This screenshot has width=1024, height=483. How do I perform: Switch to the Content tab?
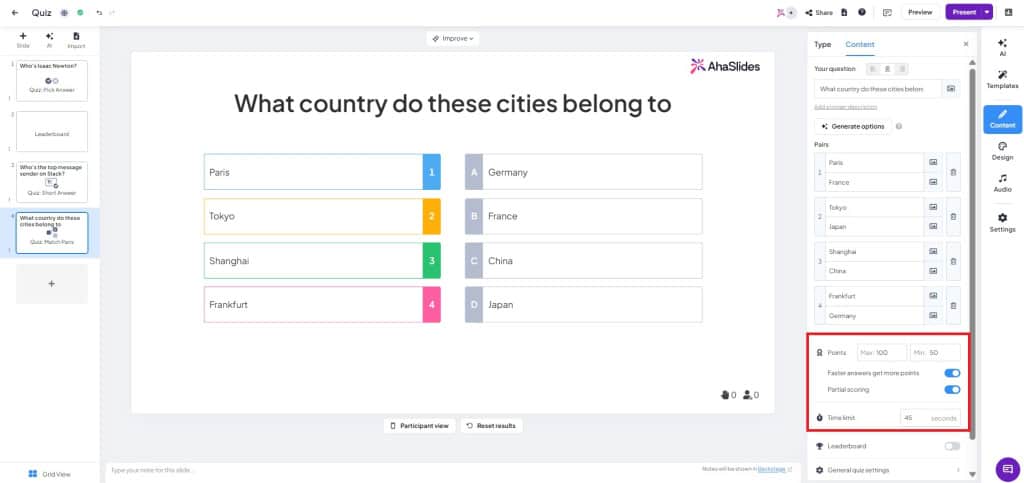coord(859,44)
